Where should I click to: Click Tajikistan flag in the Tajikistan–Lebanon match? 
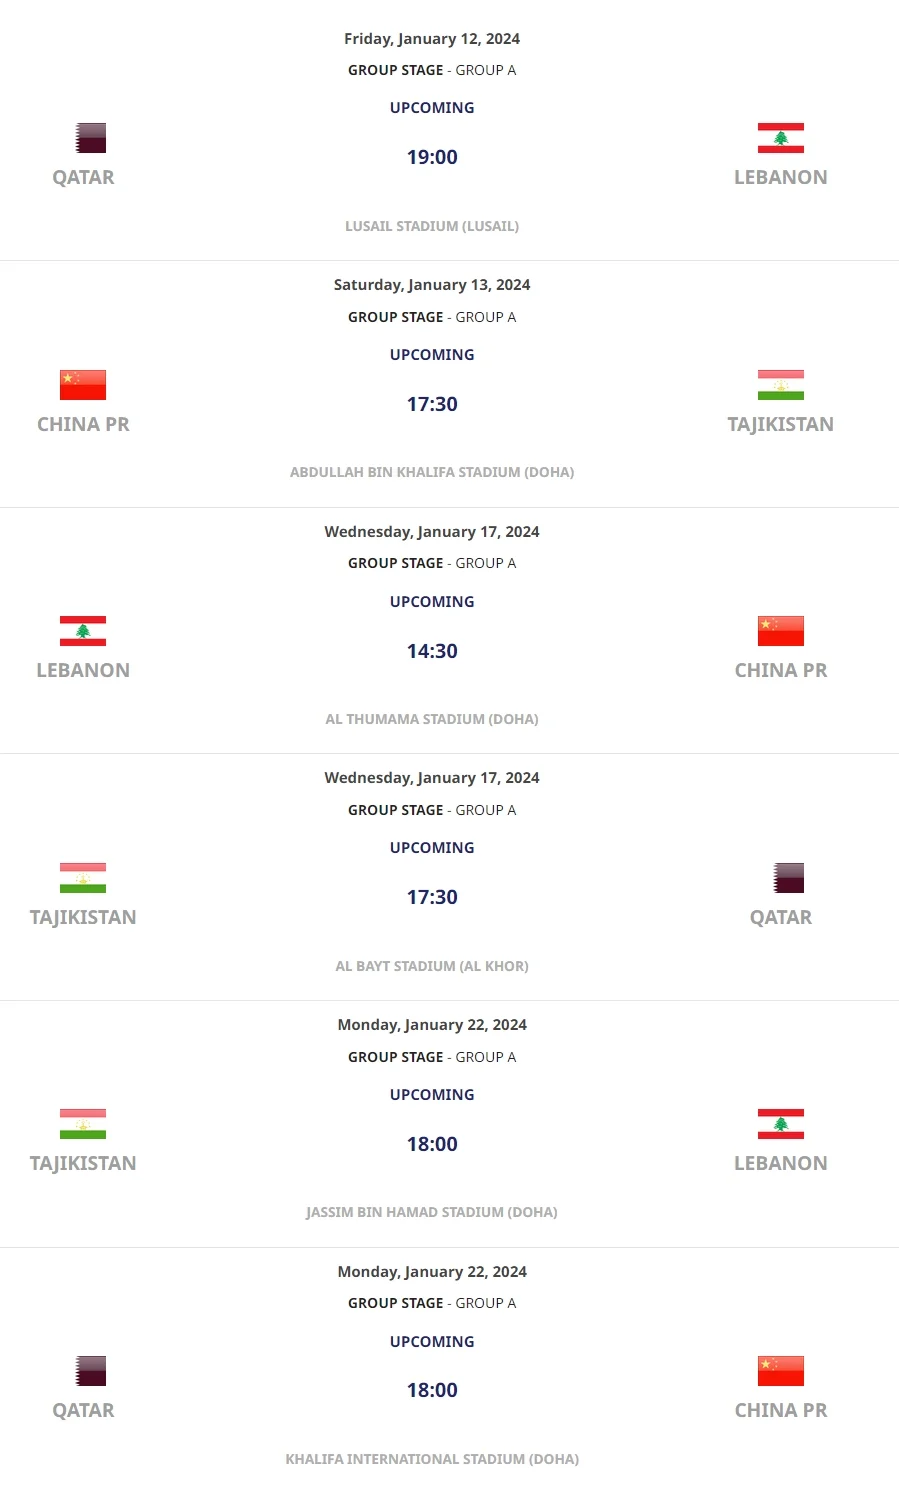(x=83, y=1124)
